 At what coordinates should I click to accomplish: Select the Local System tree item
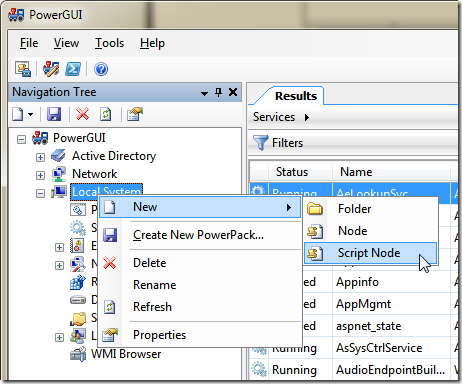[x=106, y=192]
